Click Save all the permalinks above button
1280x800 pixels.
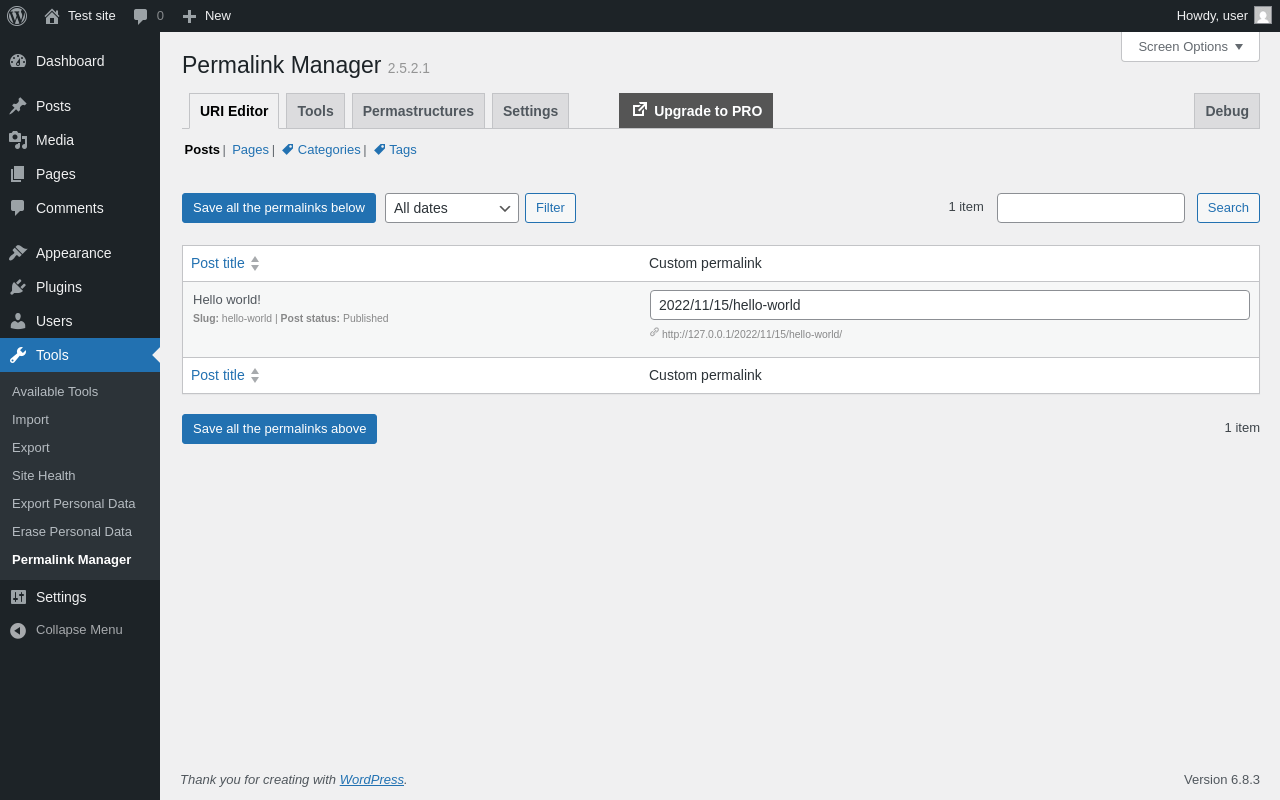pyautogui.click(x=279, y=429)
